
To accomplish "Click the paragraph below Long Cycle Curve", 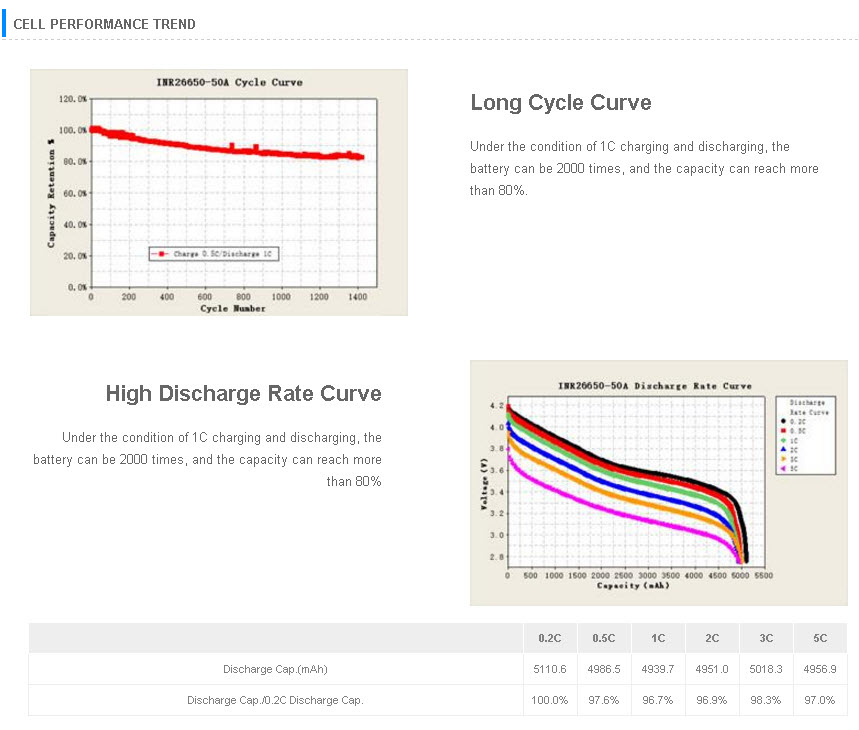I will 644,168.
